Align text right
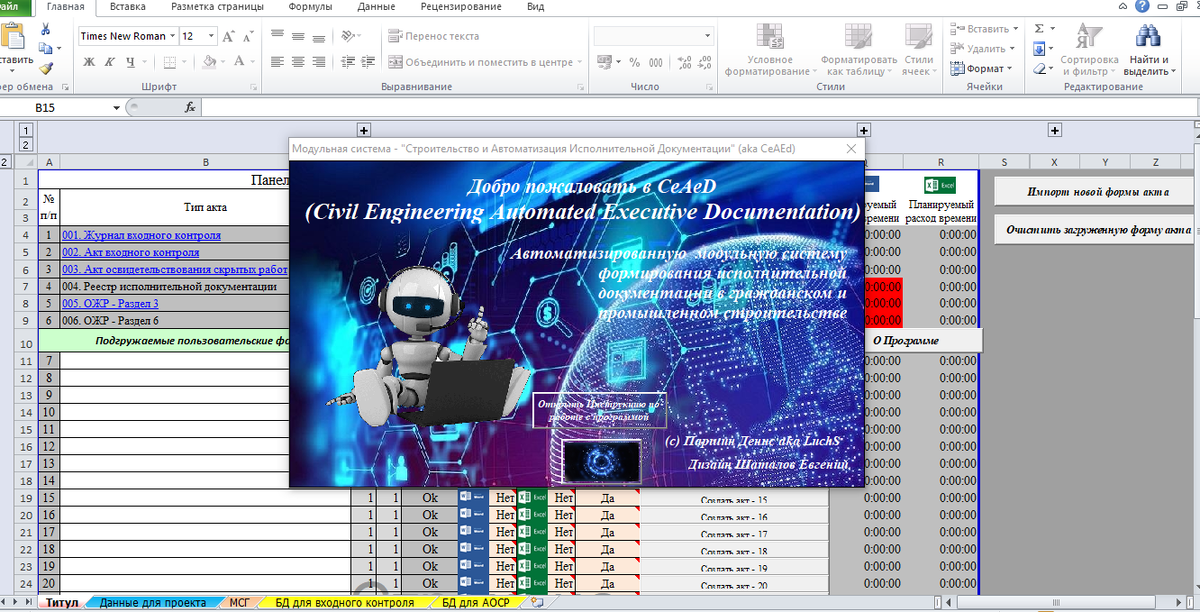1200x612 pixels. click(x=319, y=62)
